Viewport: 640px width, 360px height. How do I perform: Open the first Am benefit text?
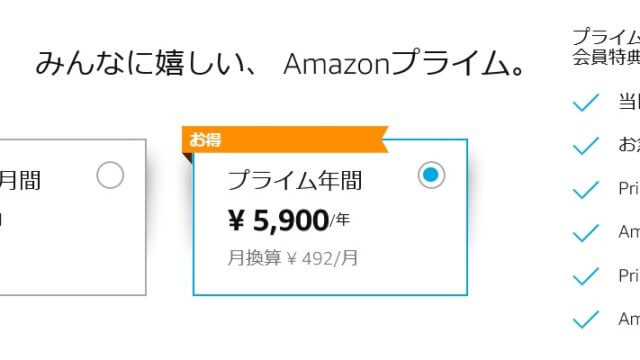click(629, 232)
